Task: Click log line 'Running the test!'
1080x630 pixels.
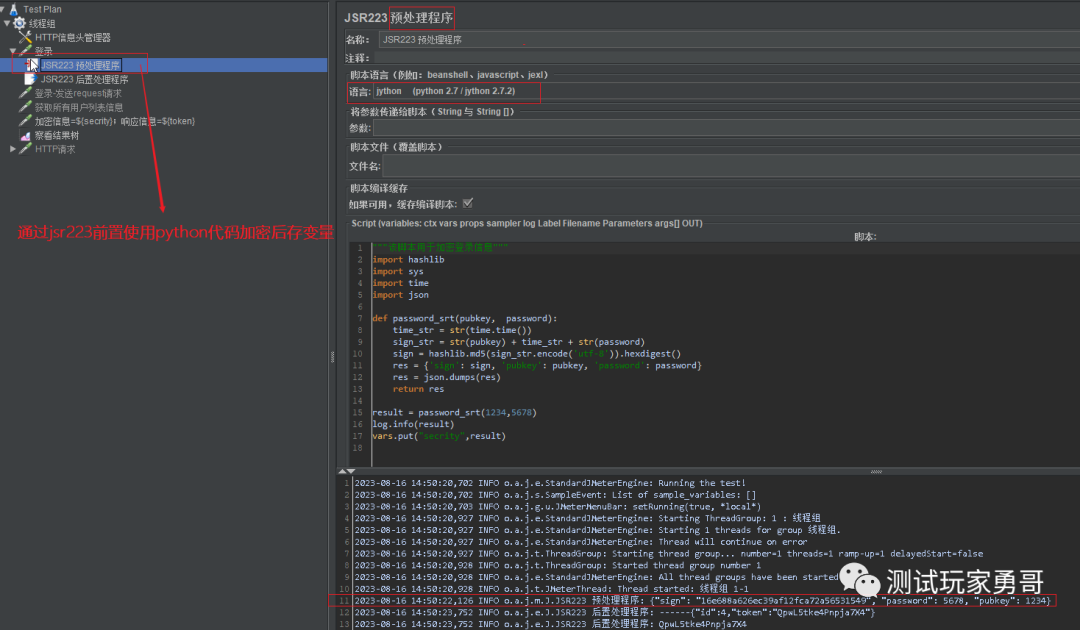Action: point(550,483)
